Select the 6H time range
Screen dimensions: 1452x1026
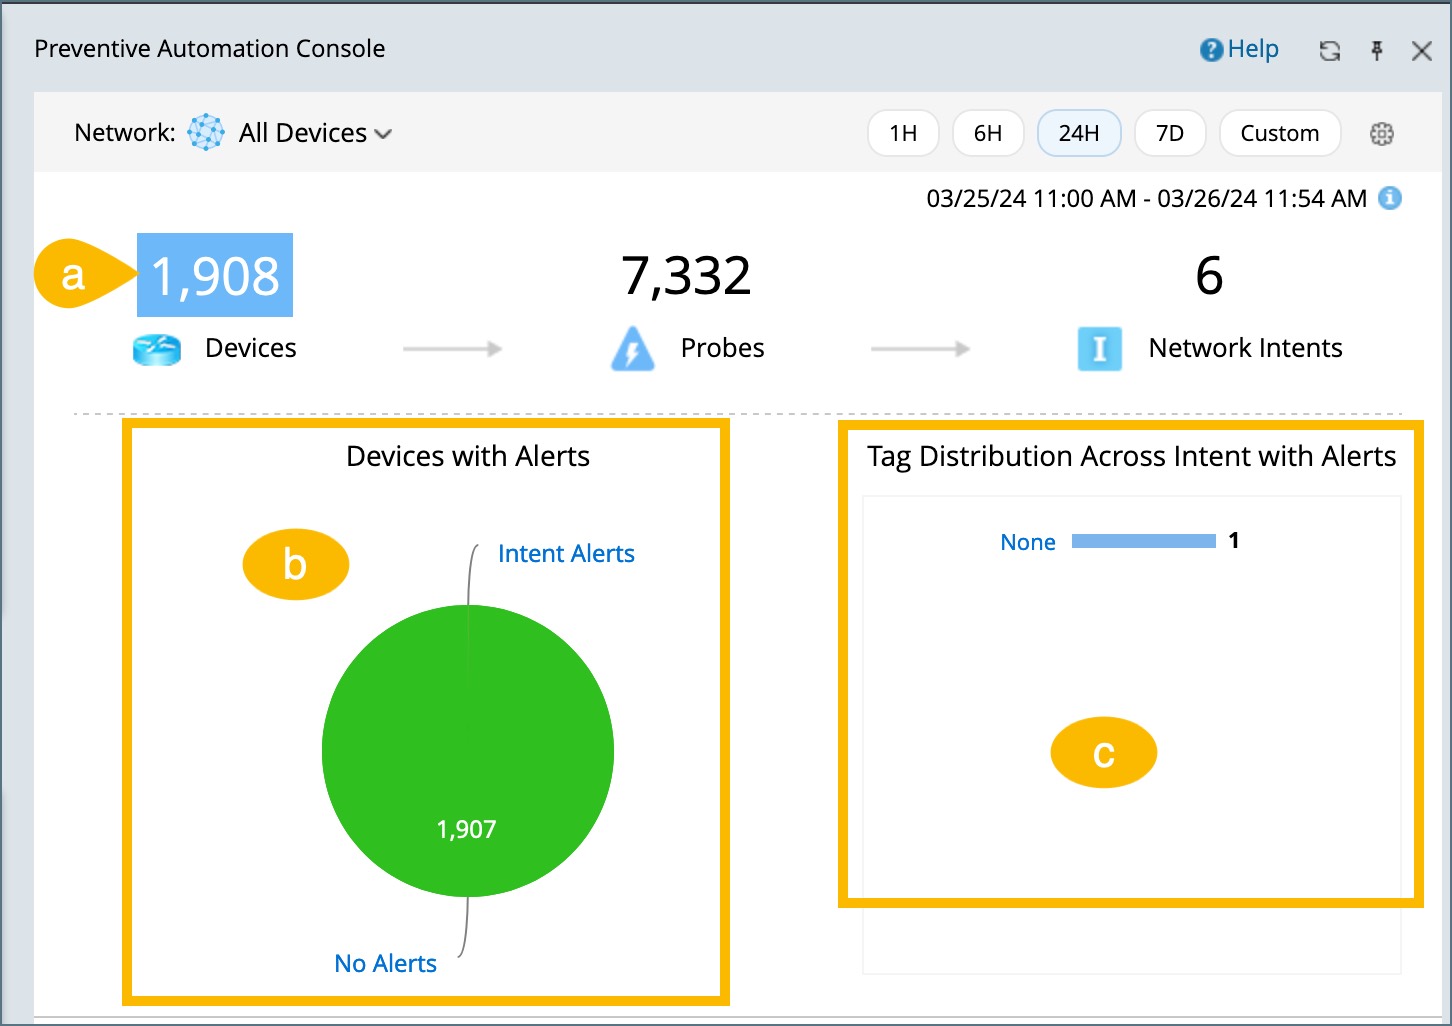[988, 133]
